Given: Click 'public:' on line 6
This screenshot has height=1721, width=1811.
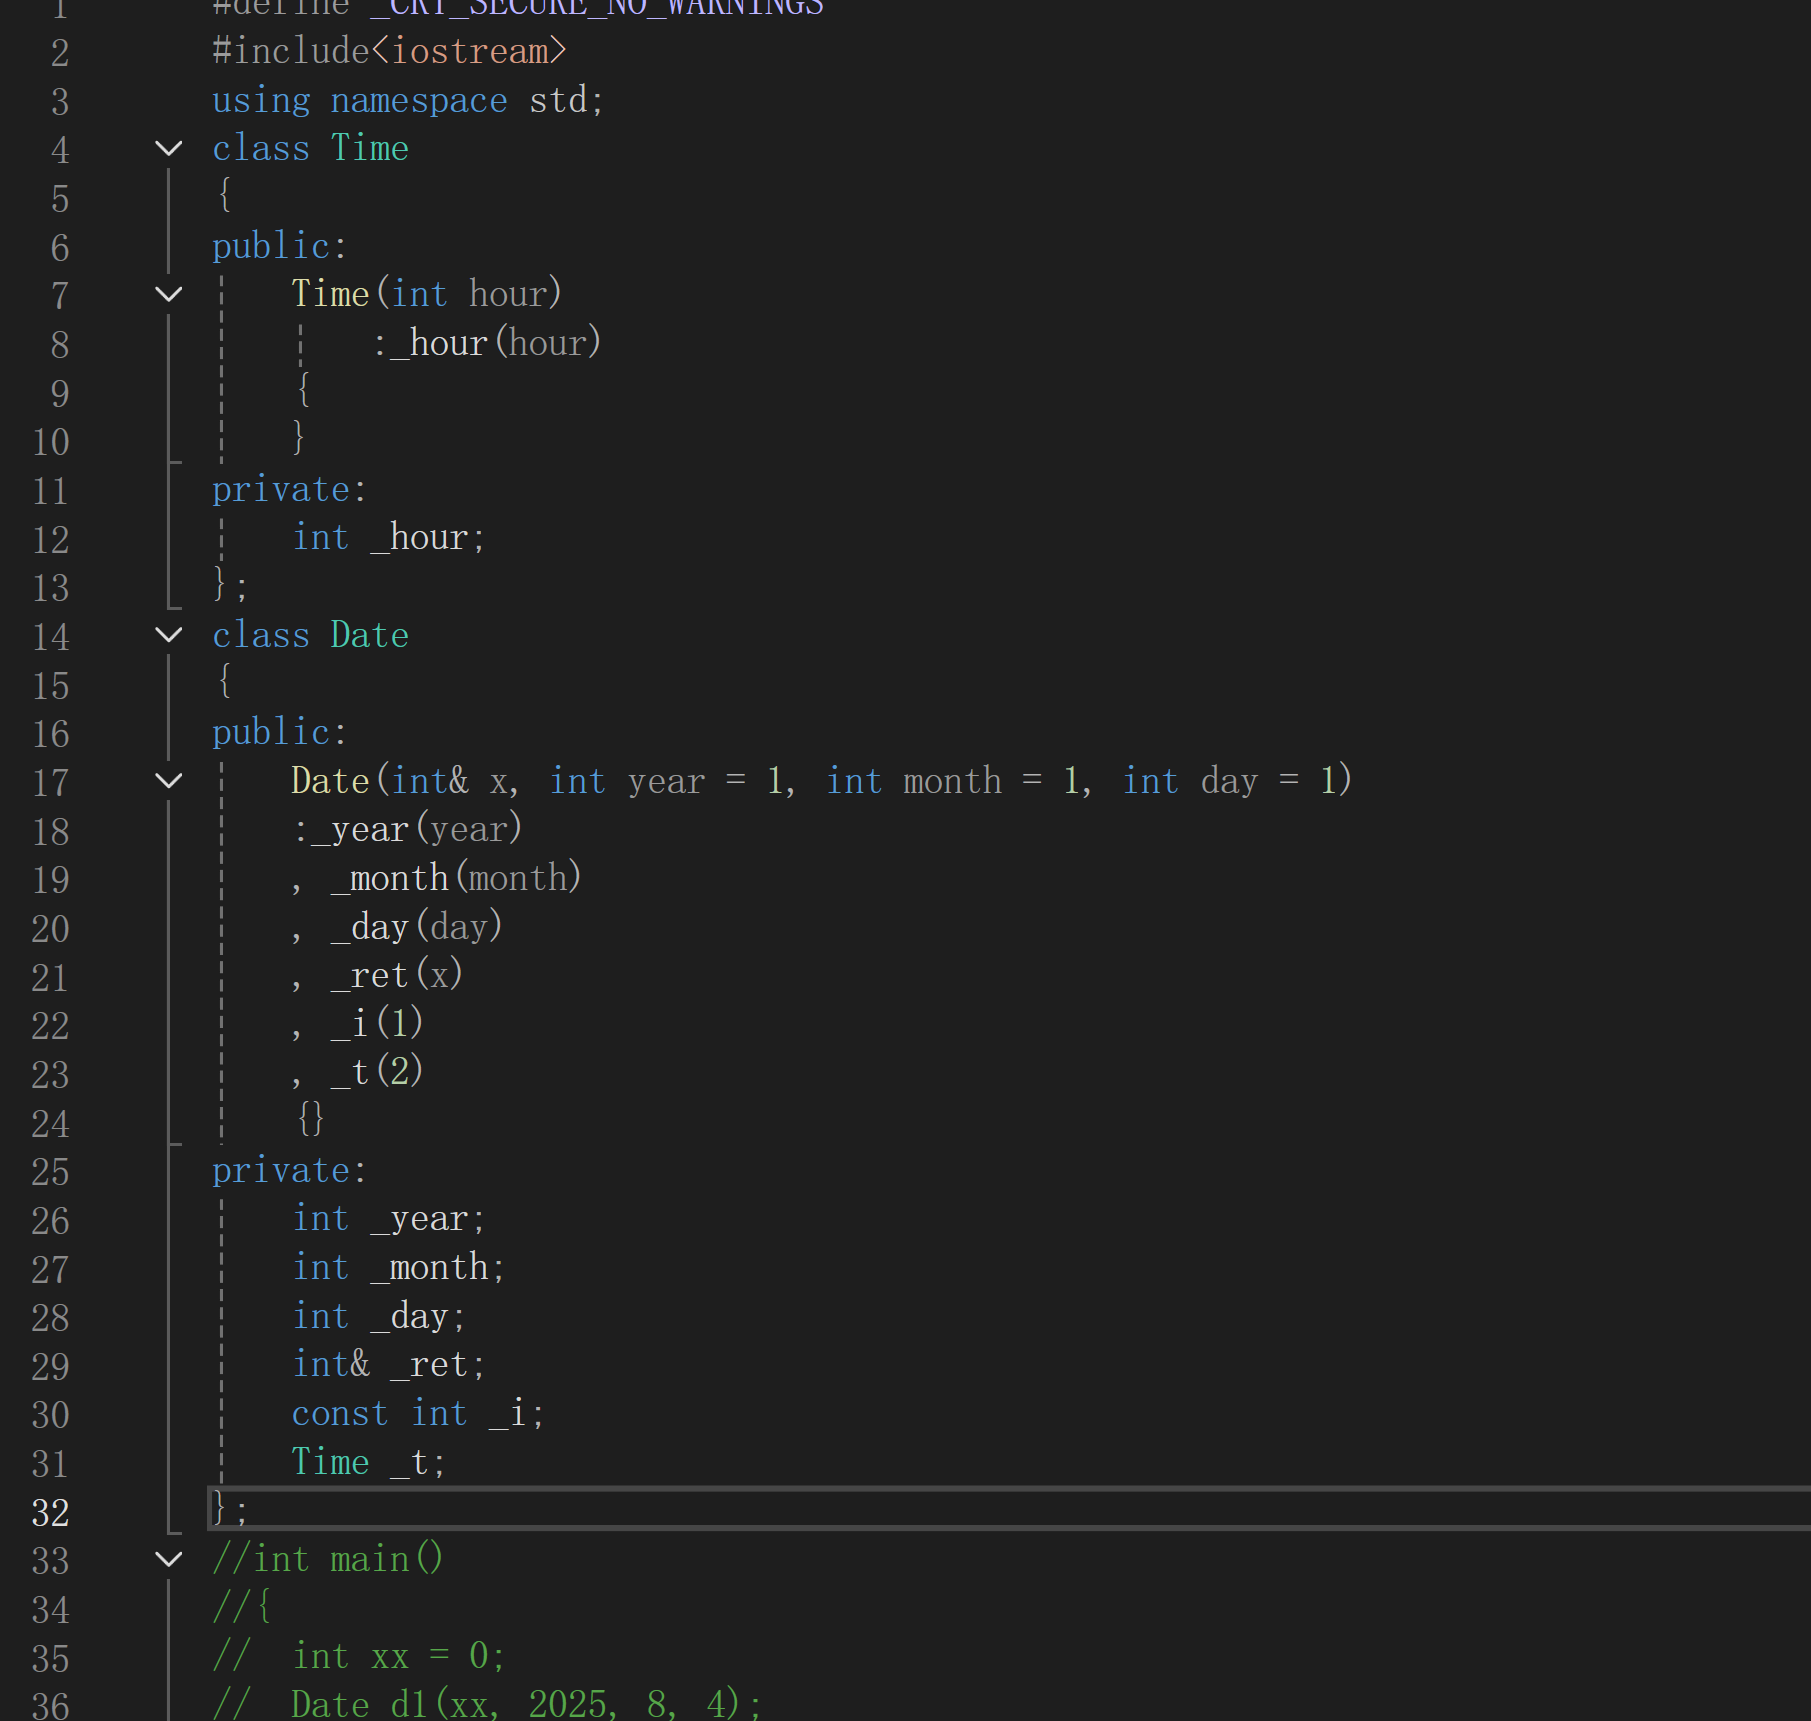Looking at the screenshot, I should (279, 246).
